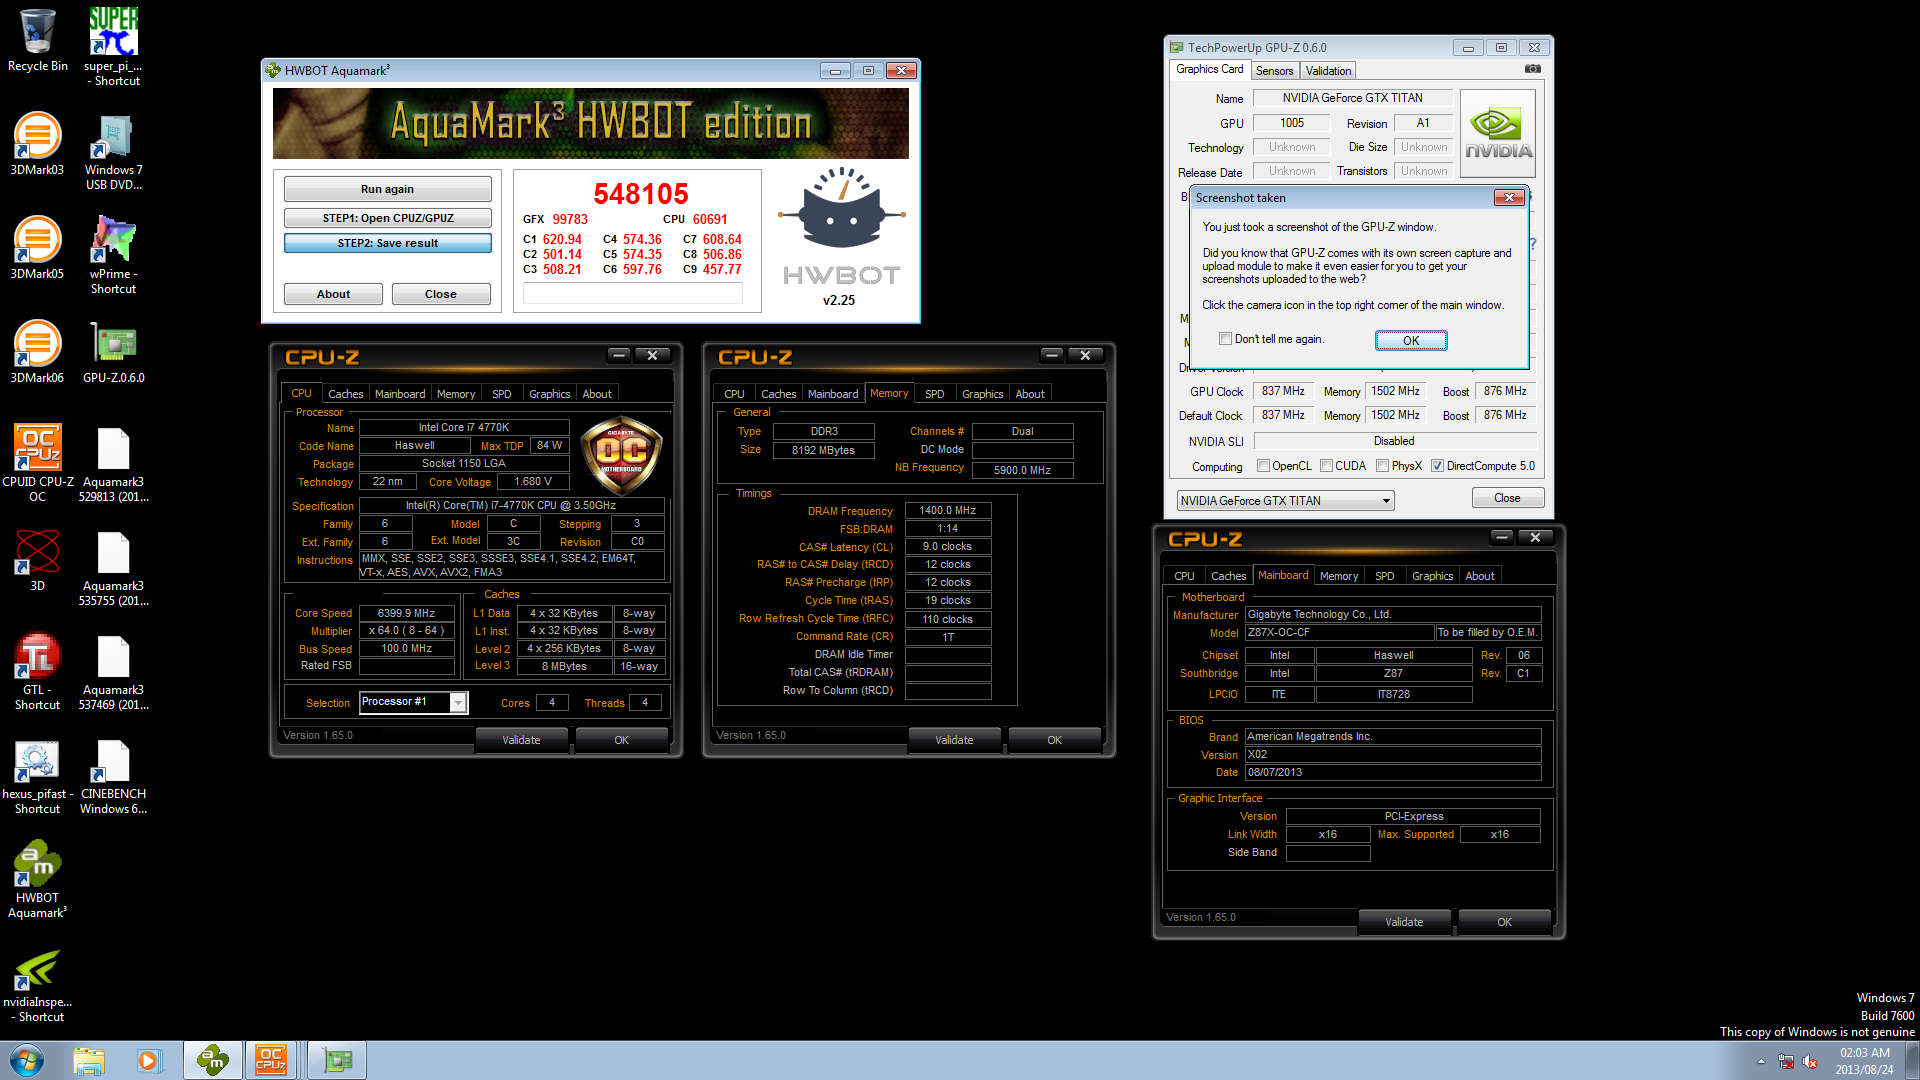Image resolution: width=1920 pixels, height=1080 pixels.
Task: Click Close button in Aquamark window
Action: tap(440, 294)
